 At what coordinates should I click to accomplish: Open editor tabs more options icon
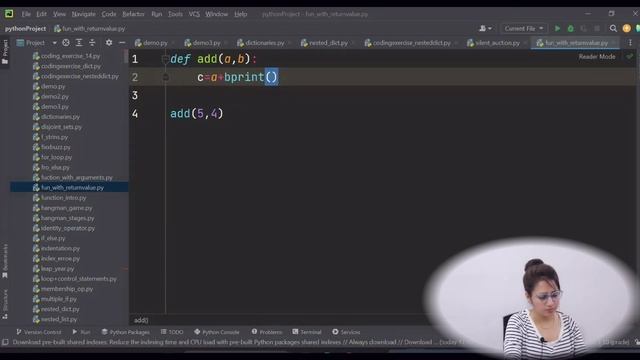pos(630,42)
